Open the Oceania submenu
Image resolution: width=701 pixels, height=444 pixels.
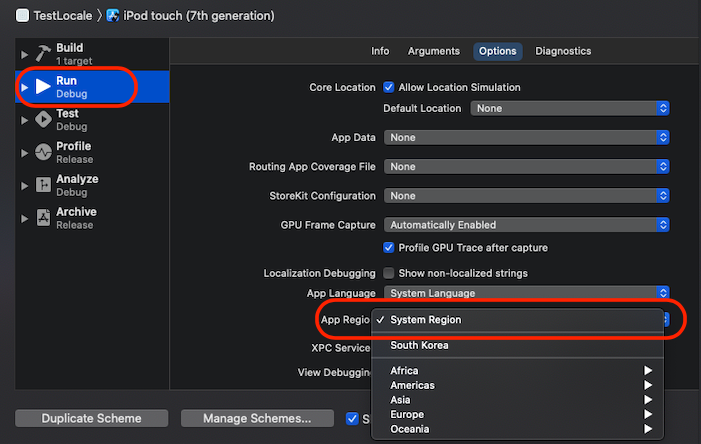click(x=517, y=429)
